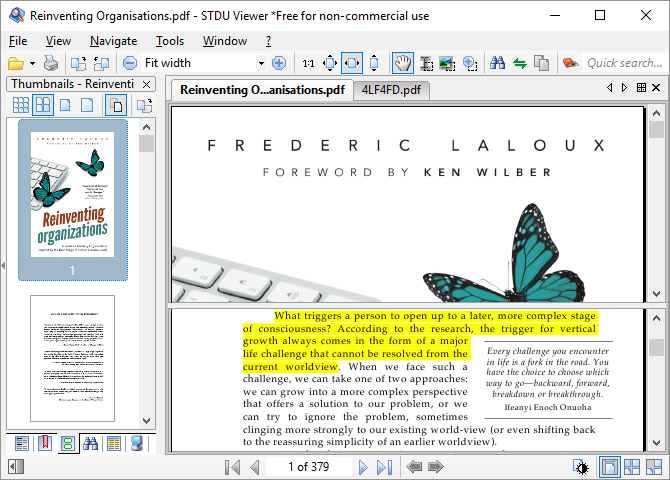Navigate back in view history
The image size is (670, 480).
[414, 467]
